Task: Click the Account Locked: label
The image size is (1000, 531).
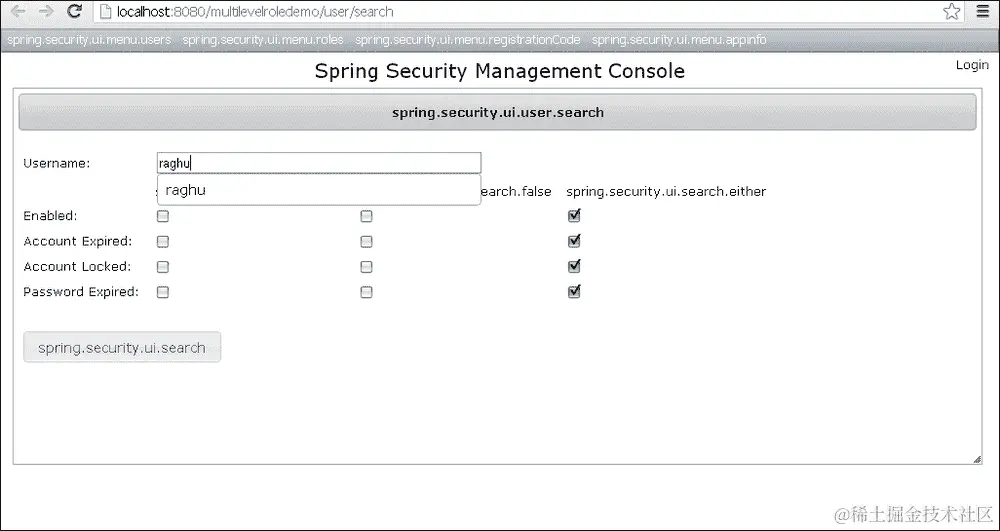Action: 77,266
